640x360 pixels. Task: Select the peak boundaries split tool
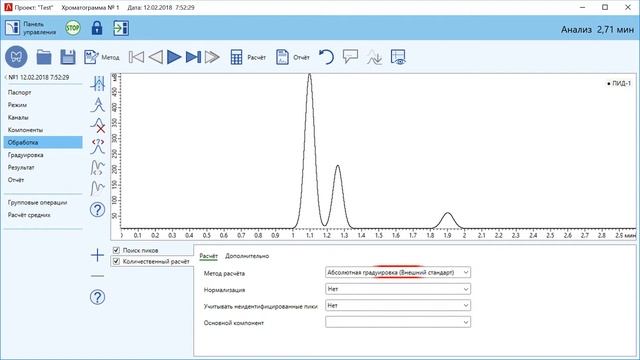(98, 84)
